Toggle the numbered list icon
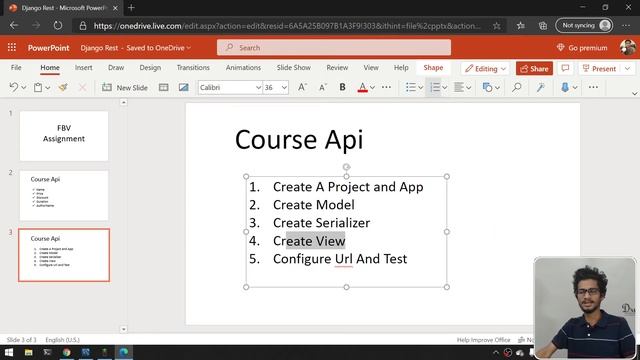 pyautogui.click(x=435, y=87)
